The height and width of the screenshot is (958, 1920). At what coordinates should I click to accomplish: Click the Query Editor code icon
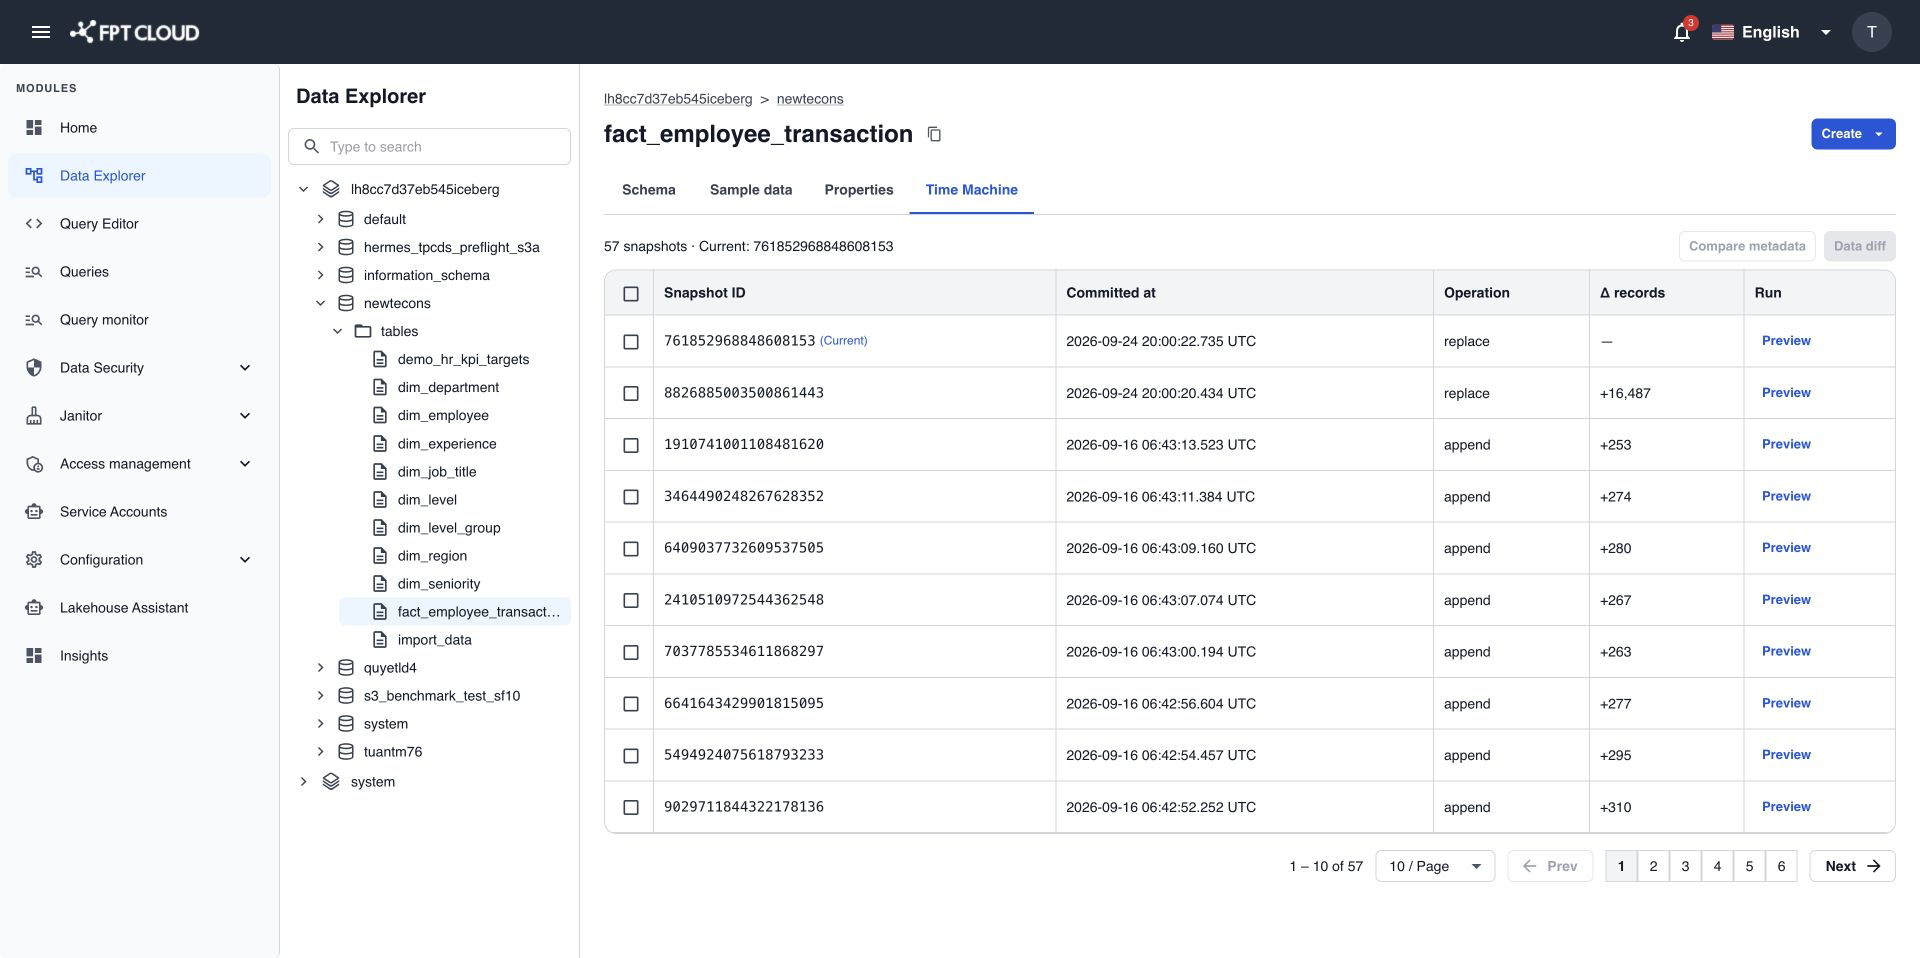(34, 224)
